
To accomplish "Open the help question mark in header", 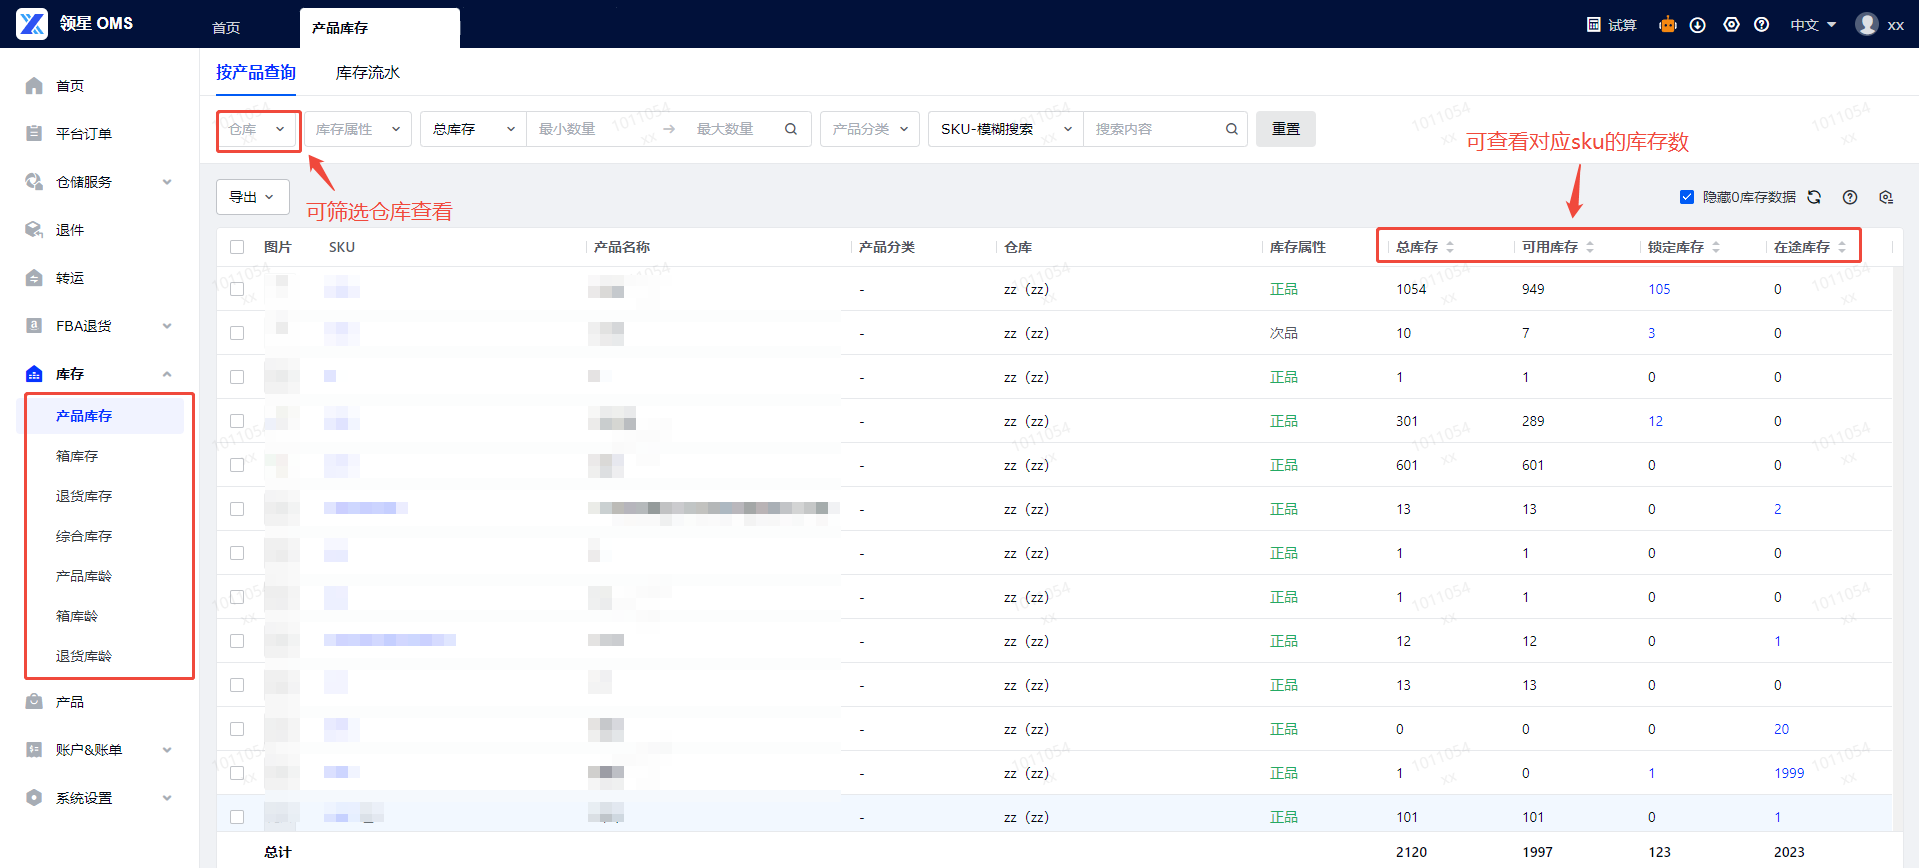I will (1762, 25).
